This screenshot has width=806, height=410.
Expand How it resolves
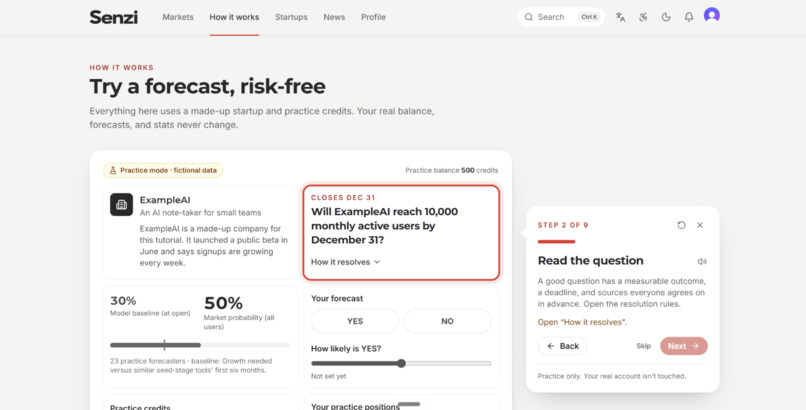345,262
